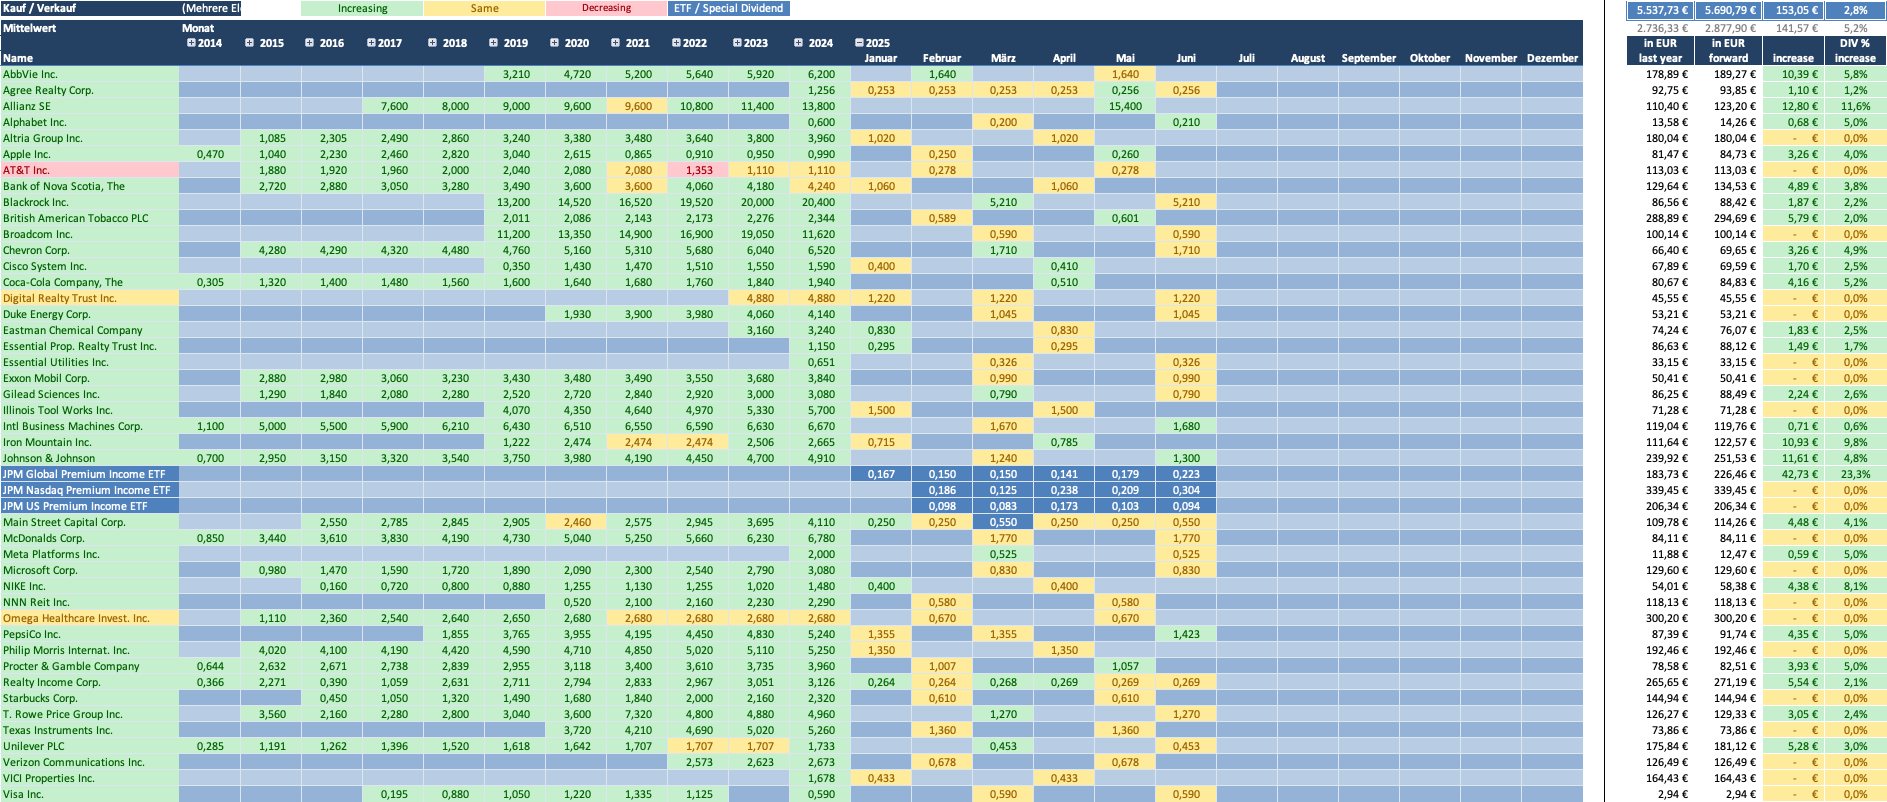This screenshot has width=1887, height=802.
Task: Click Allianz SE's 11,6% increase cell
Action: click(x=1855, y=106)
